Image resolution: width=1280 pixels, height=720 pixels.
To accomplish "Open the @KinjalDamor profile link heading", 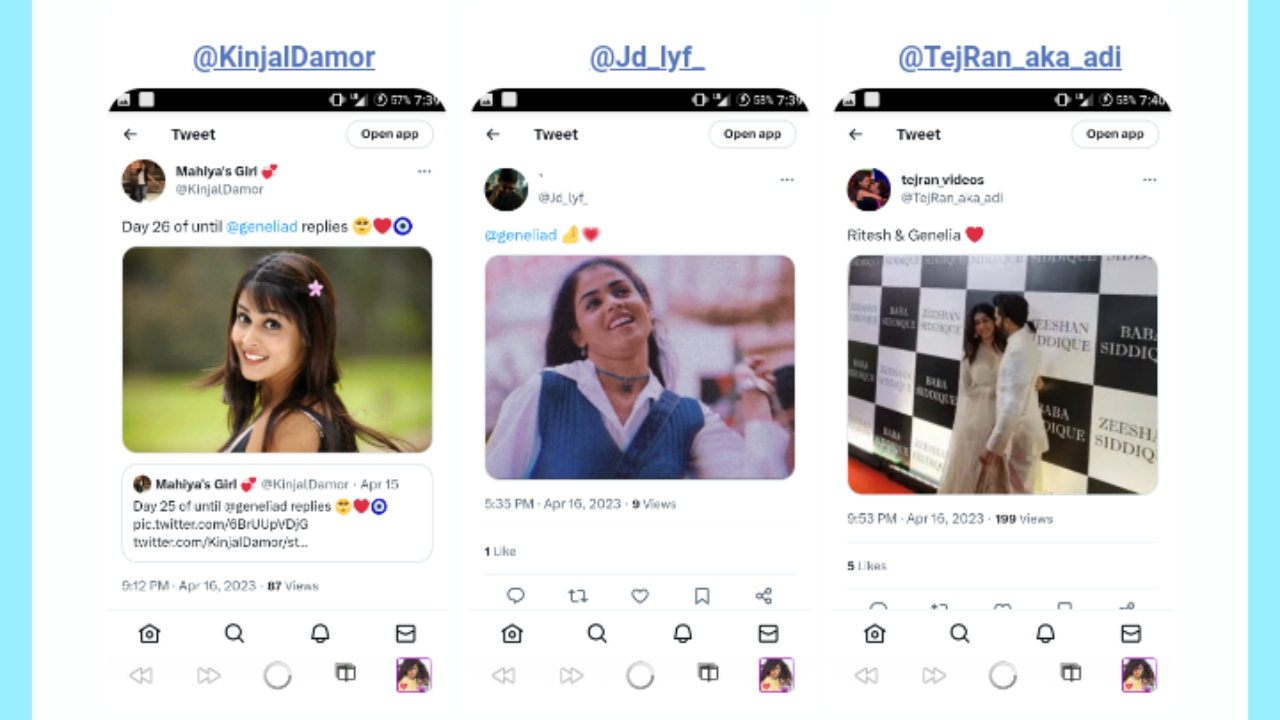I will [x=284, y=57].
